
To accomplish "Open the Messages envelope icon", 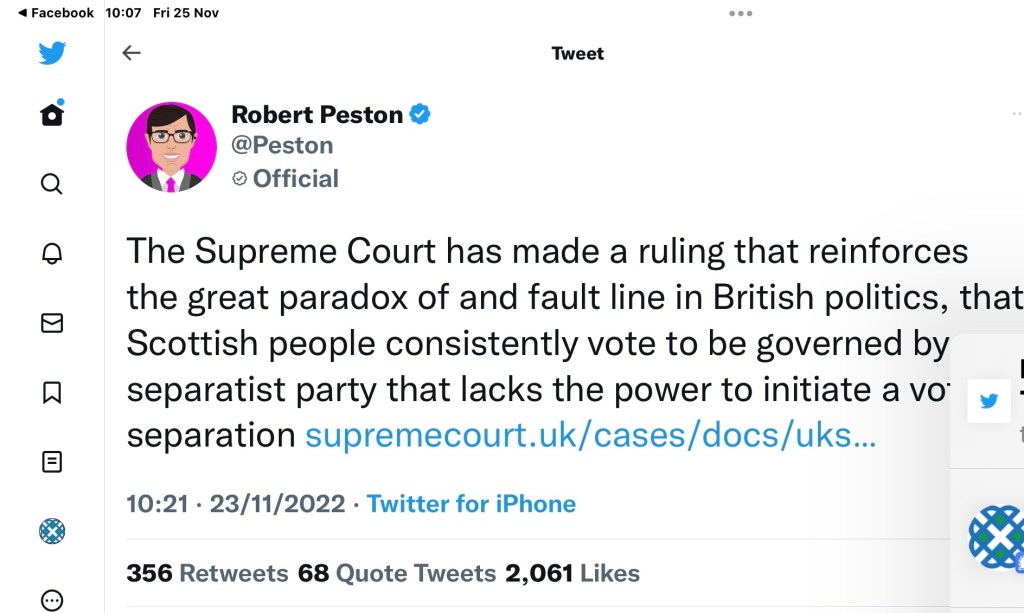I will click(x=52, y=323).
